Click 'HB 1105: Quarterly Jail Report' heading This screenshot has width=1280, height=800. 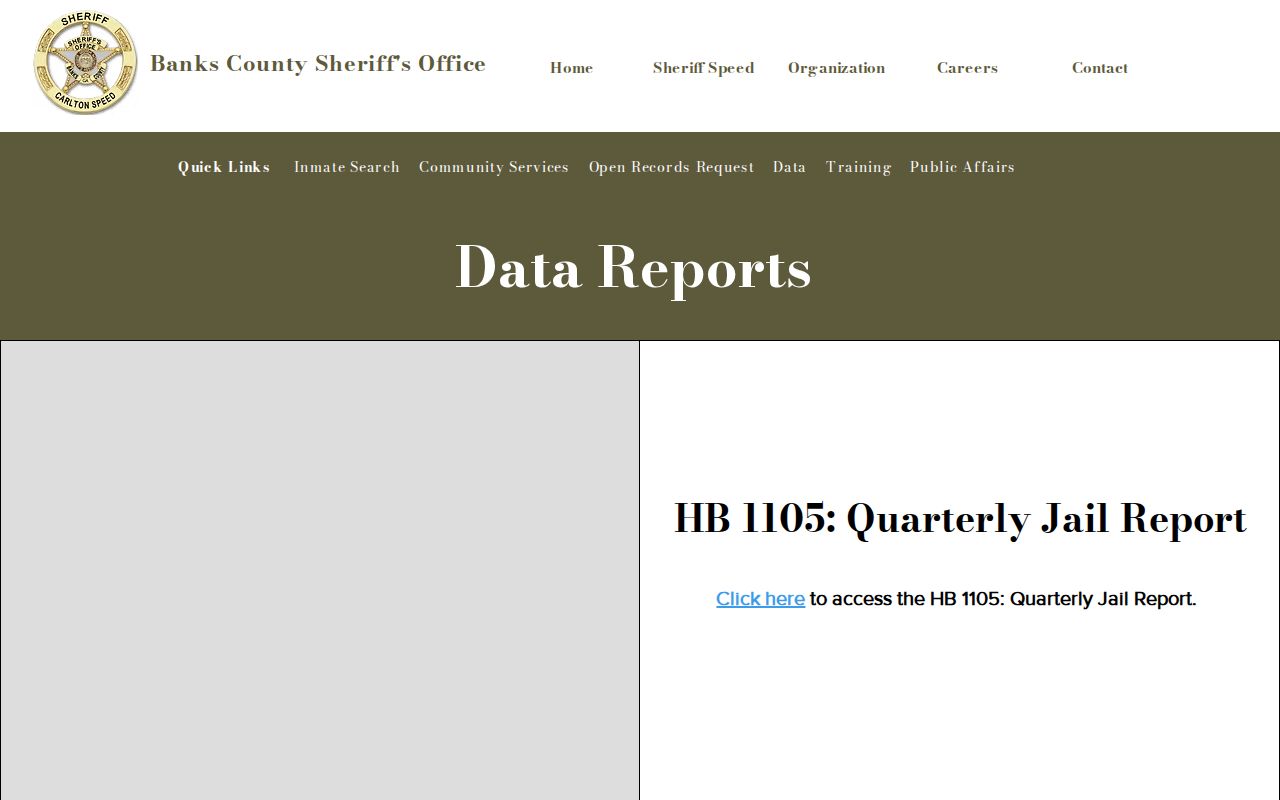pyautogui.click(x=960, y=519)
